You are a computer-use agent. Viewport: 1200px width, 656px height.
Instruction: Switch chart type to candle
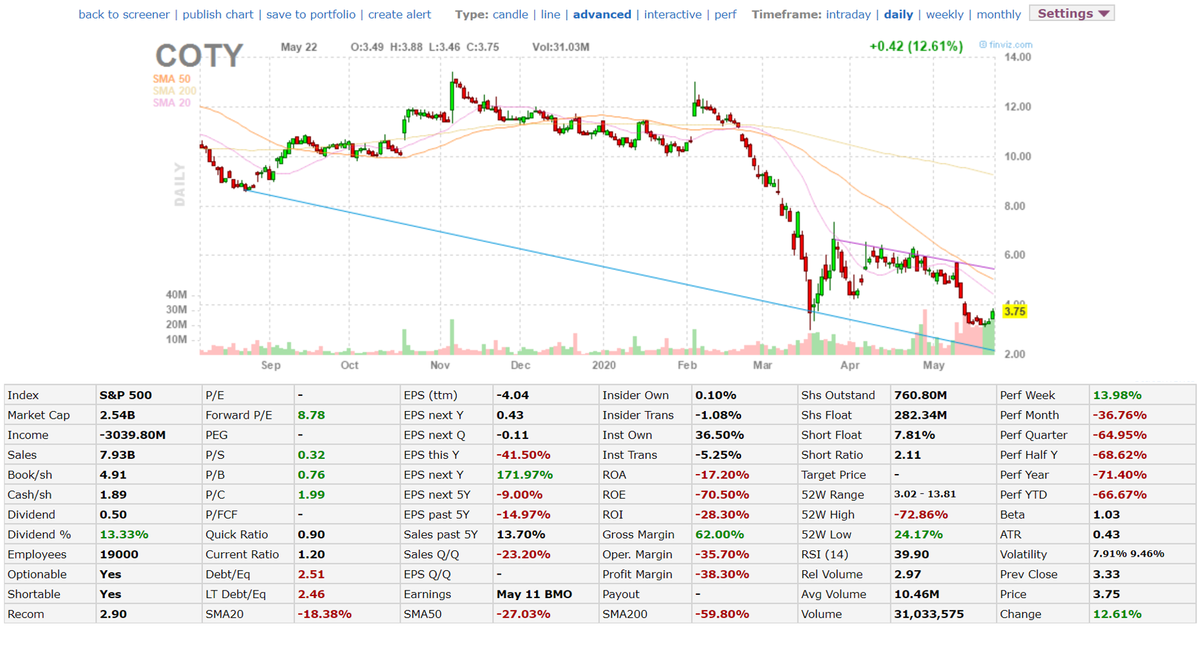510,14
